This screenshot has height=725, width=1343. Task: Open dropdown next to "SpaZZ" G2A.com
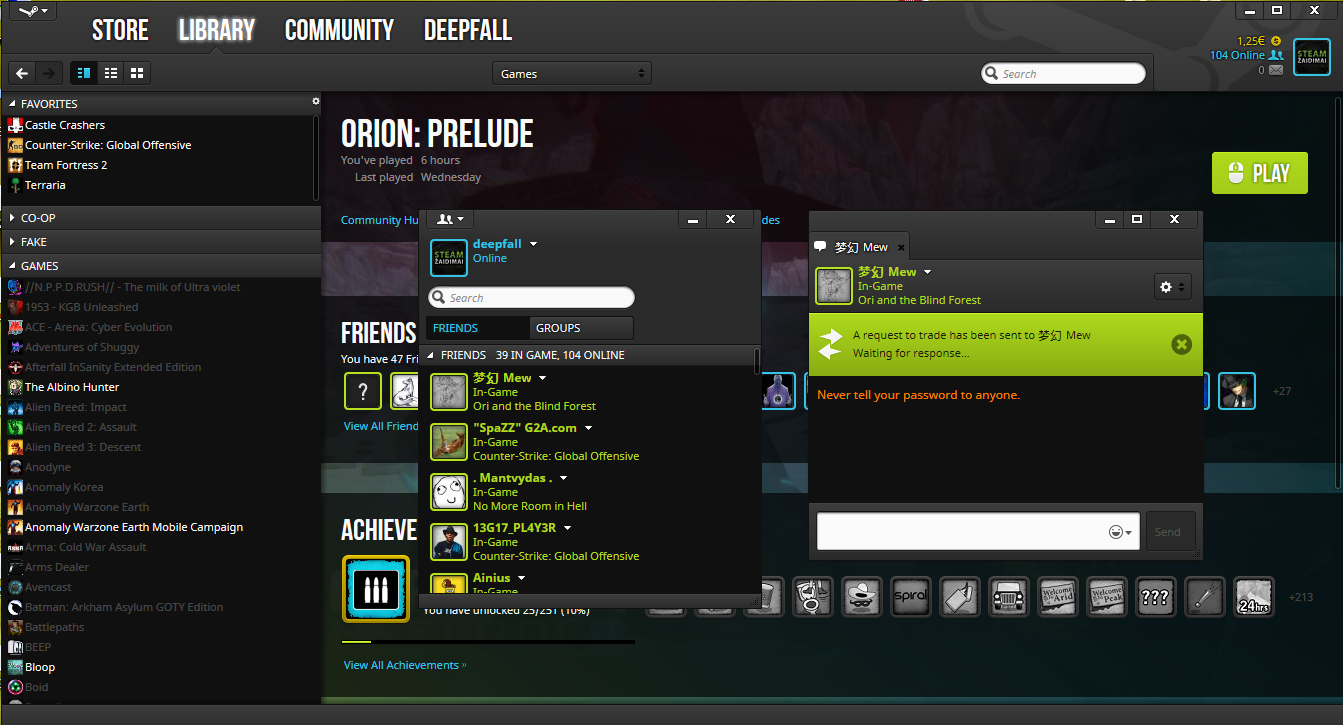[x=589, y=428]
